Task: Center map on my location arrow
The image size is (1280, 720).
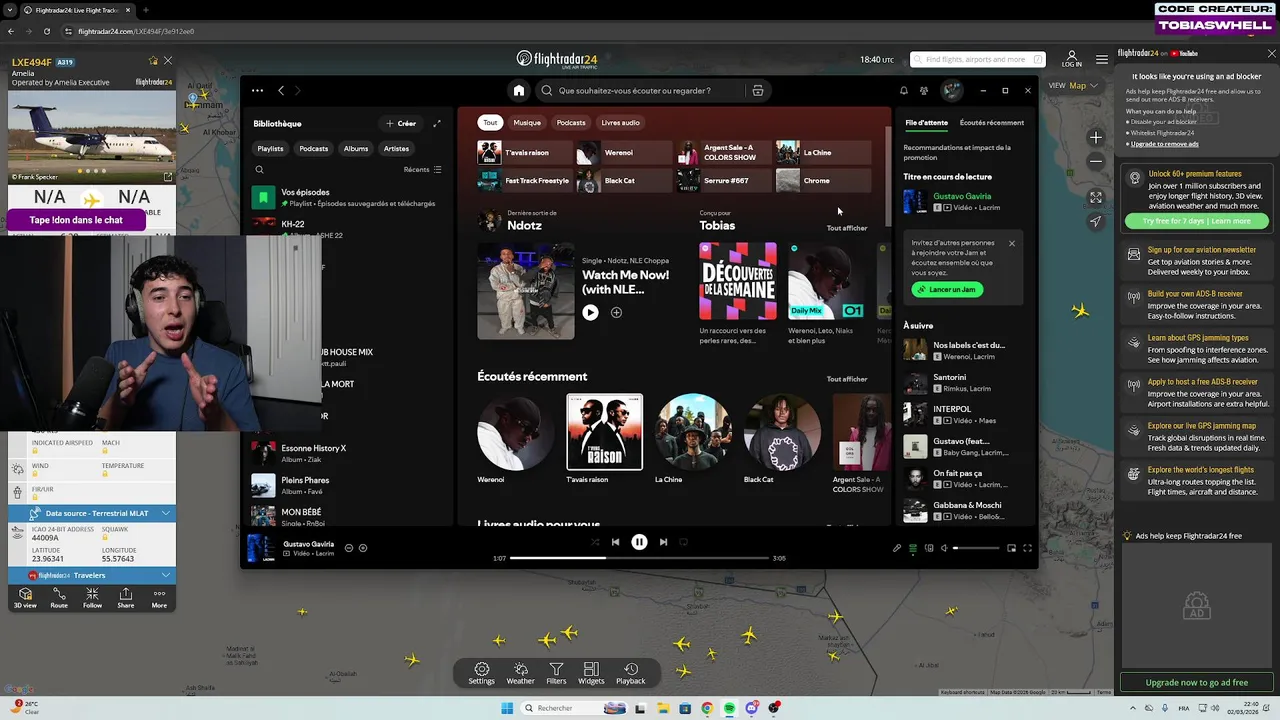Action: (x=1096, y=222)
